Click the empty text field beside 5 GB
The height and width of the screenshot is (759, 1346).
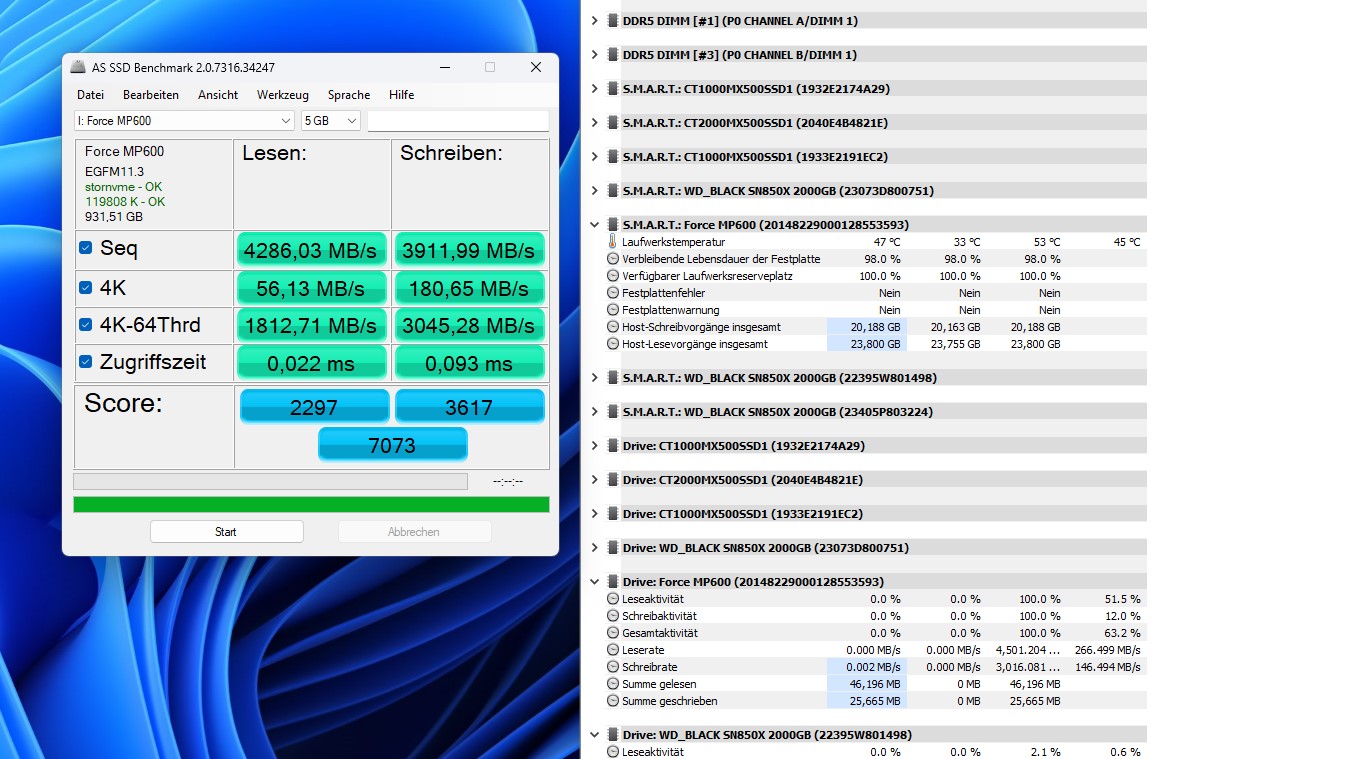pyautogui.click(x=458, y=120)
